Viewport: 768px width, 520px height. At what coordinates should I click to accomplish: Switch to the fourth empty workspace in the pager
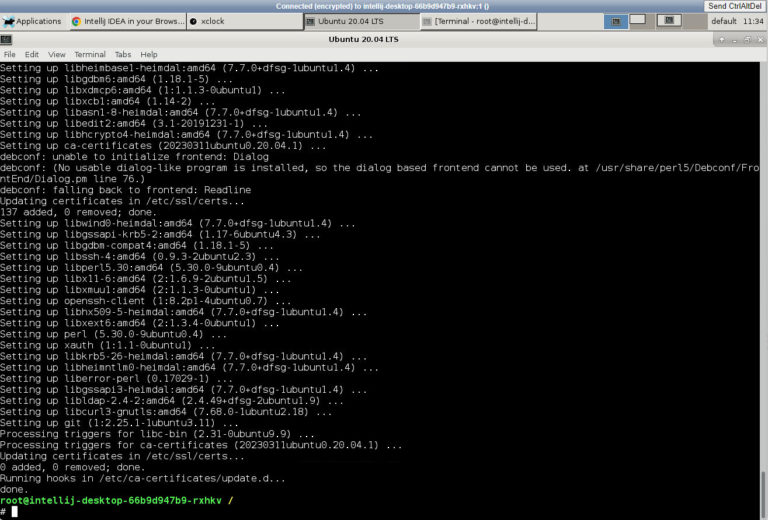pos(695,22)
